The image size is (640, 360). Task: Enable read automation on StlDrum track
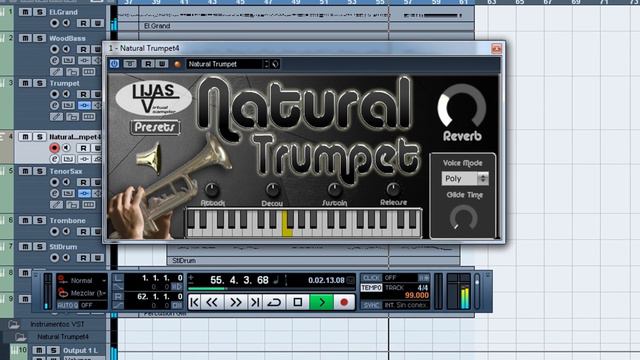coord(83,258)
